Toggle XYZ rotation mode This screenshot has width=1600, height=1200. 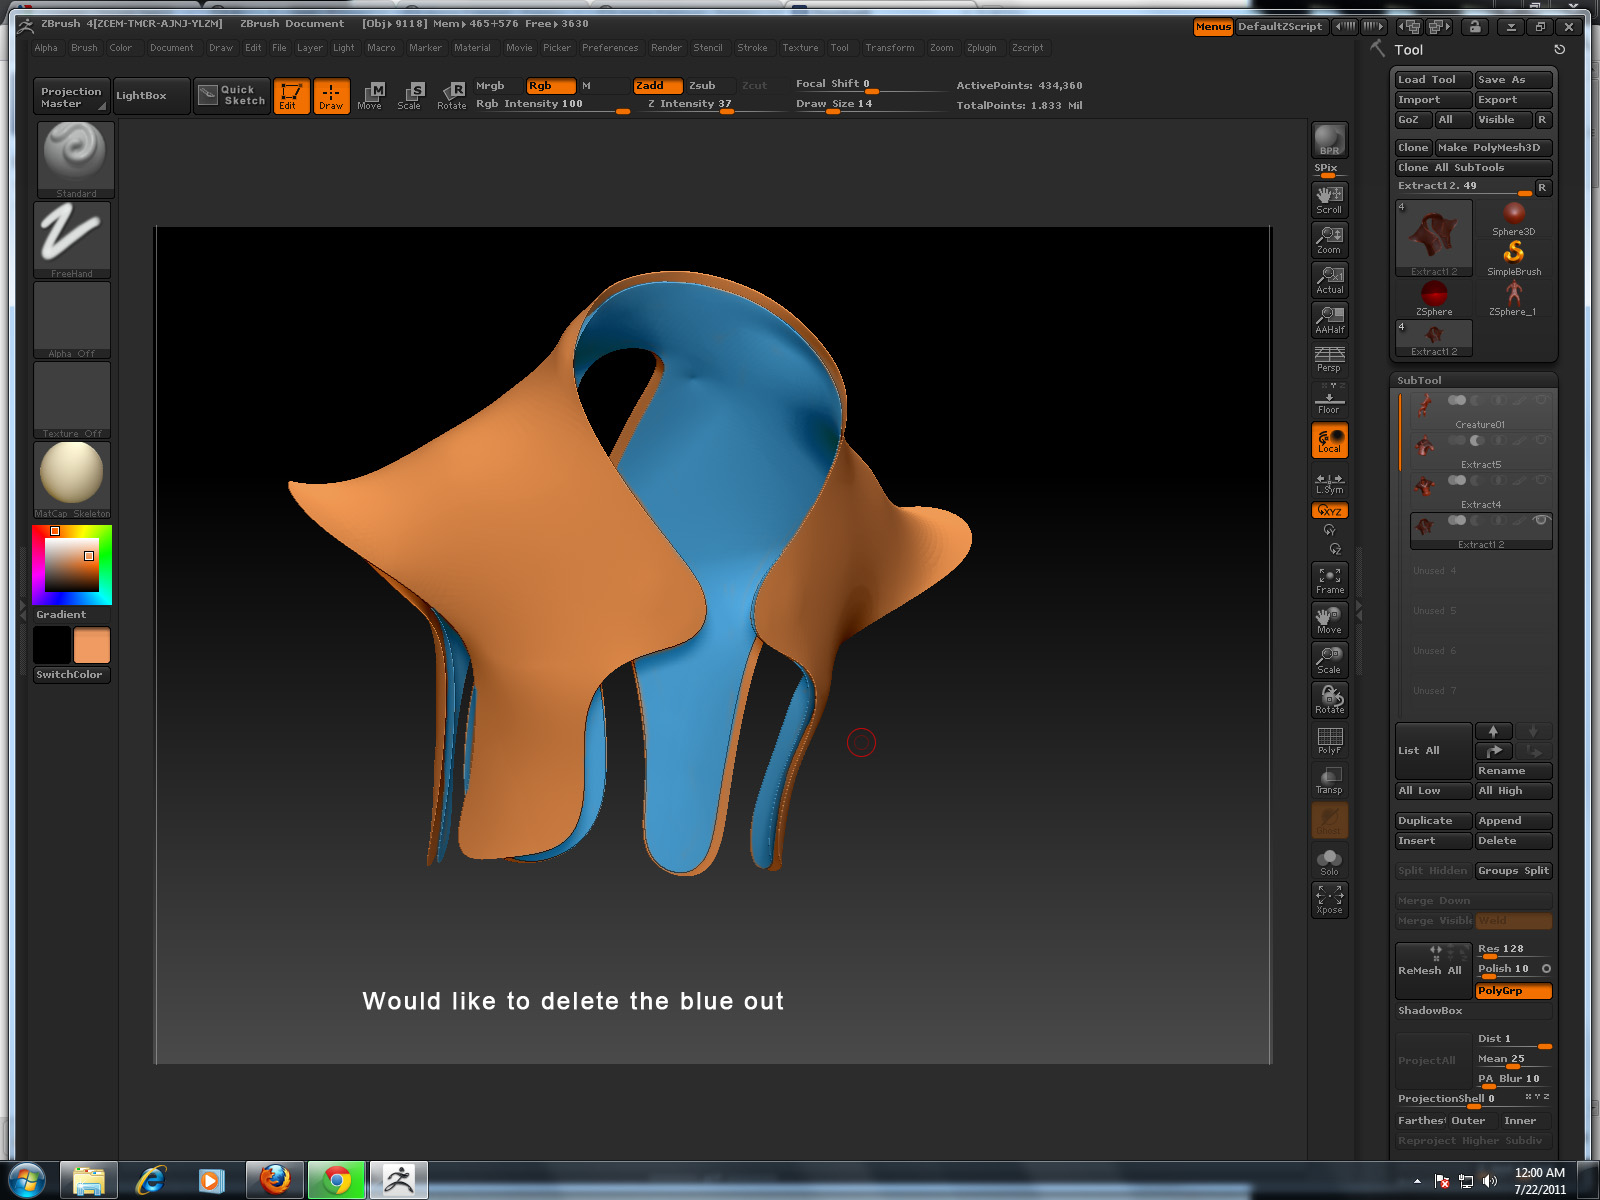tap(1329, 510)
